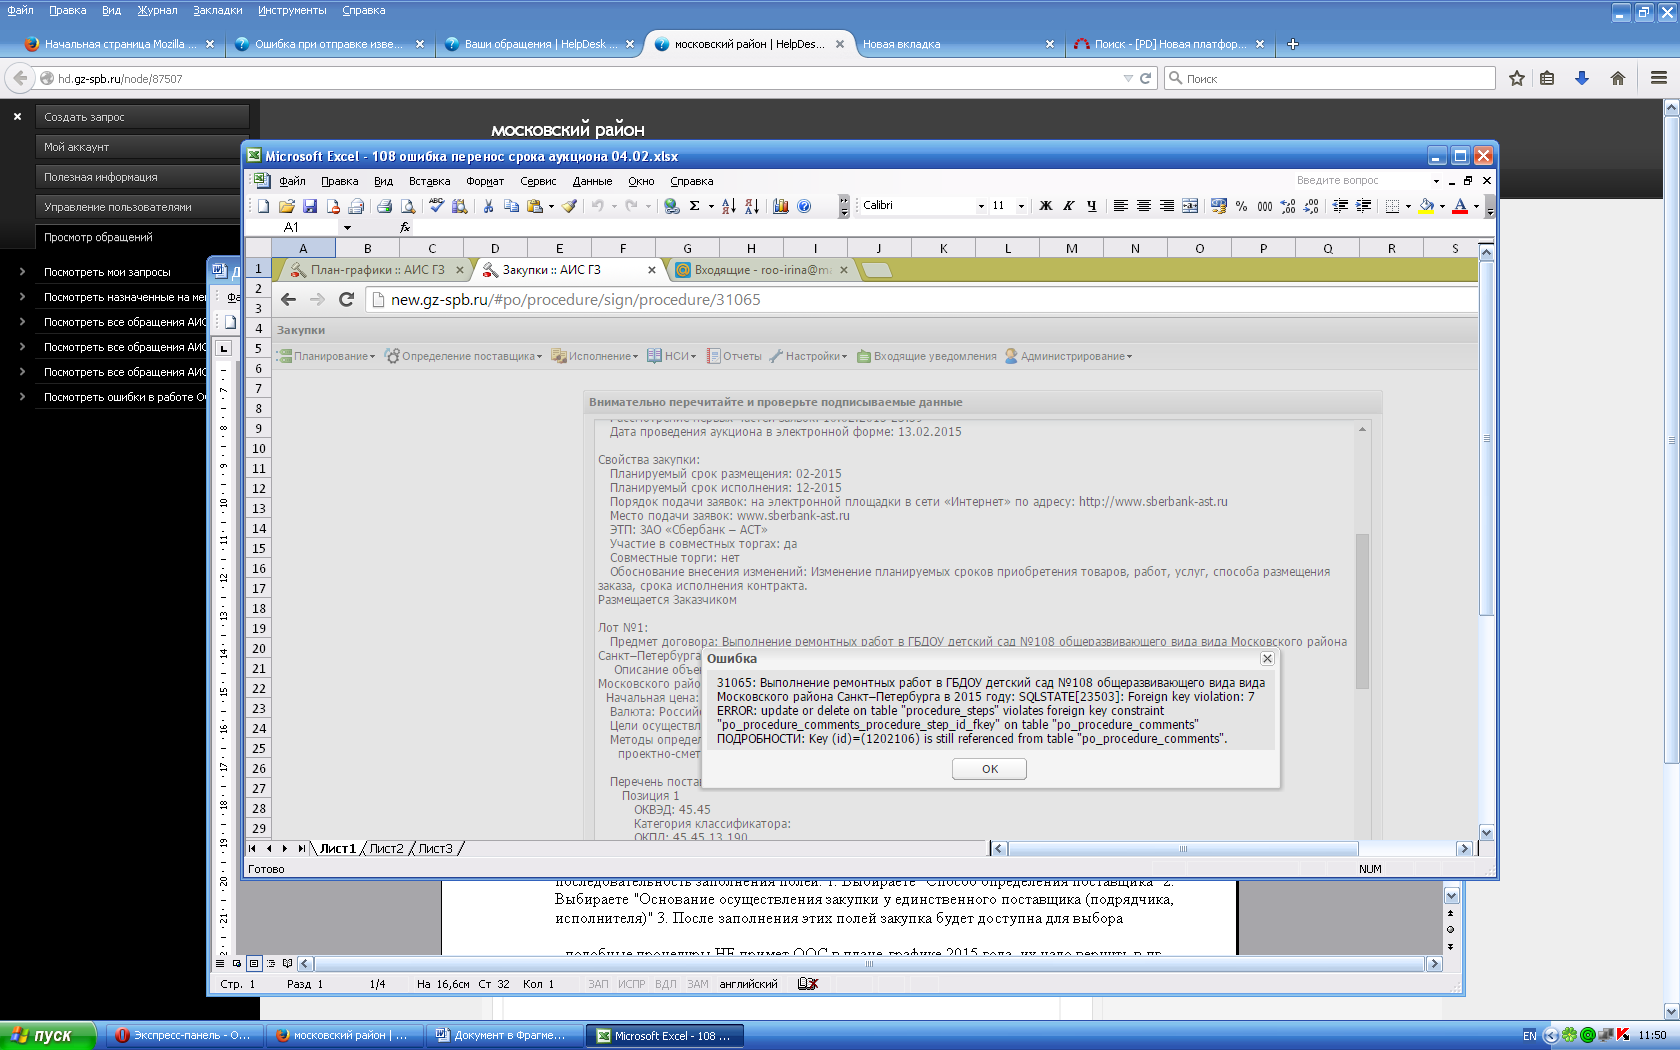Image resolution: width=1680 pixels, height=1050 pixels.
Task: Merge and center cells
Action: click(x=1190, y=206)
